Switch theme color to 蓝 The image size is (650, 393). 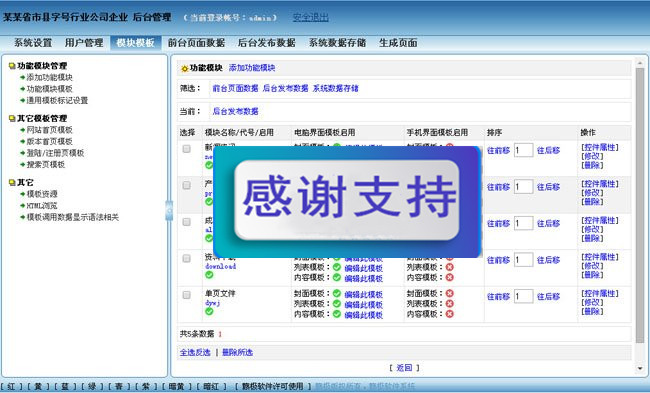pyautogui.click(x=65, y=386)
